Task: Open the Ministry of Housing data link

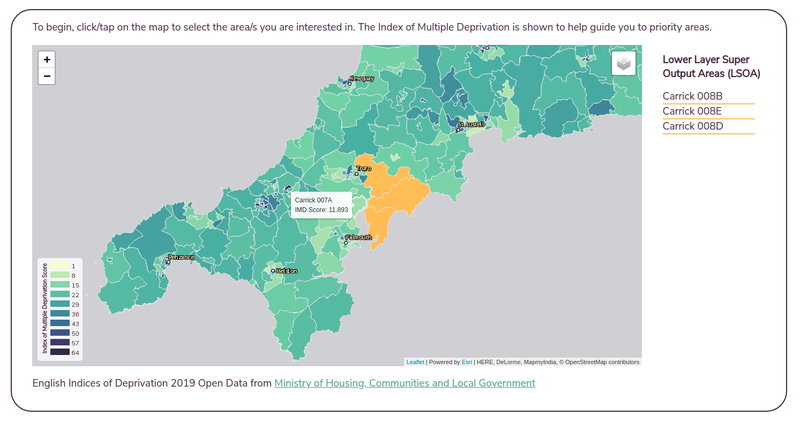Action: (404, 383)
